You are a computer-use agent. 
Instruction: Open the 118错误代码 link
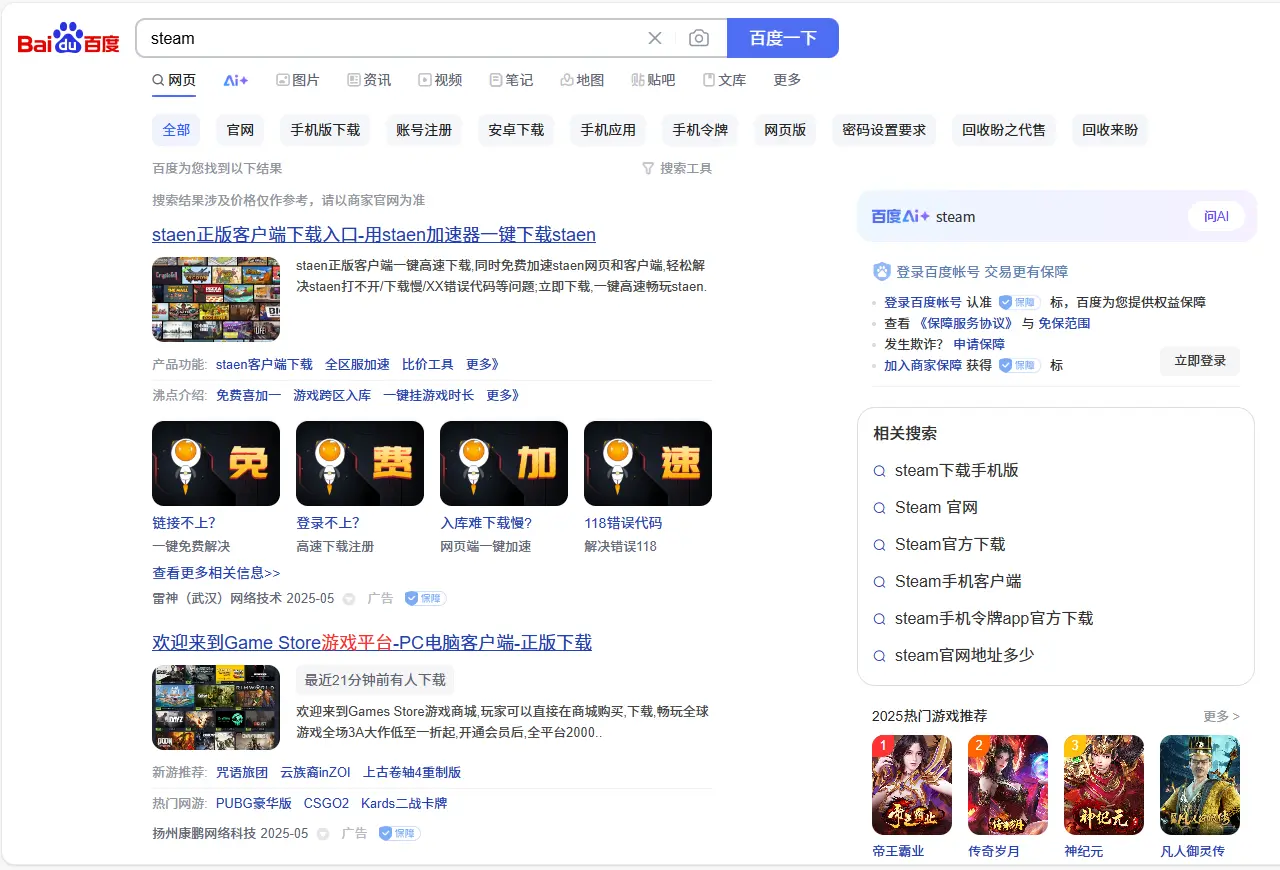click(x=623, y=523)
